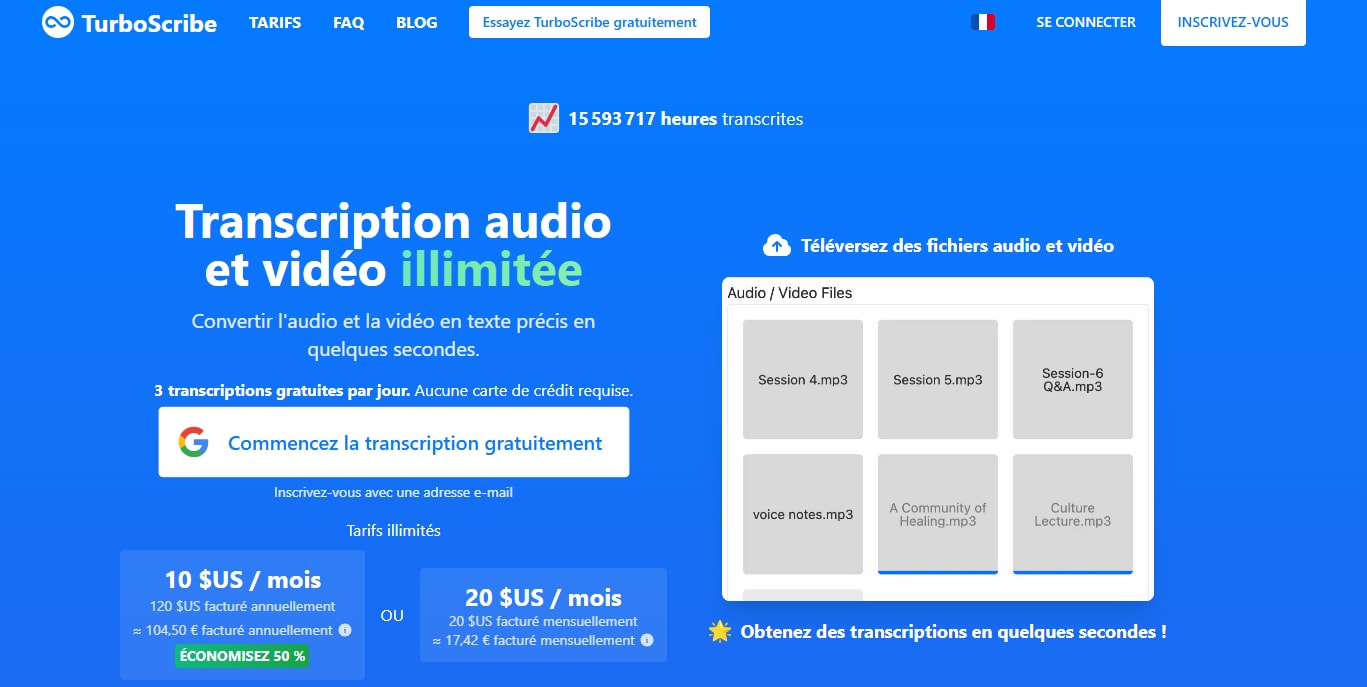Click the Google G logo icon

pos(193,442)
